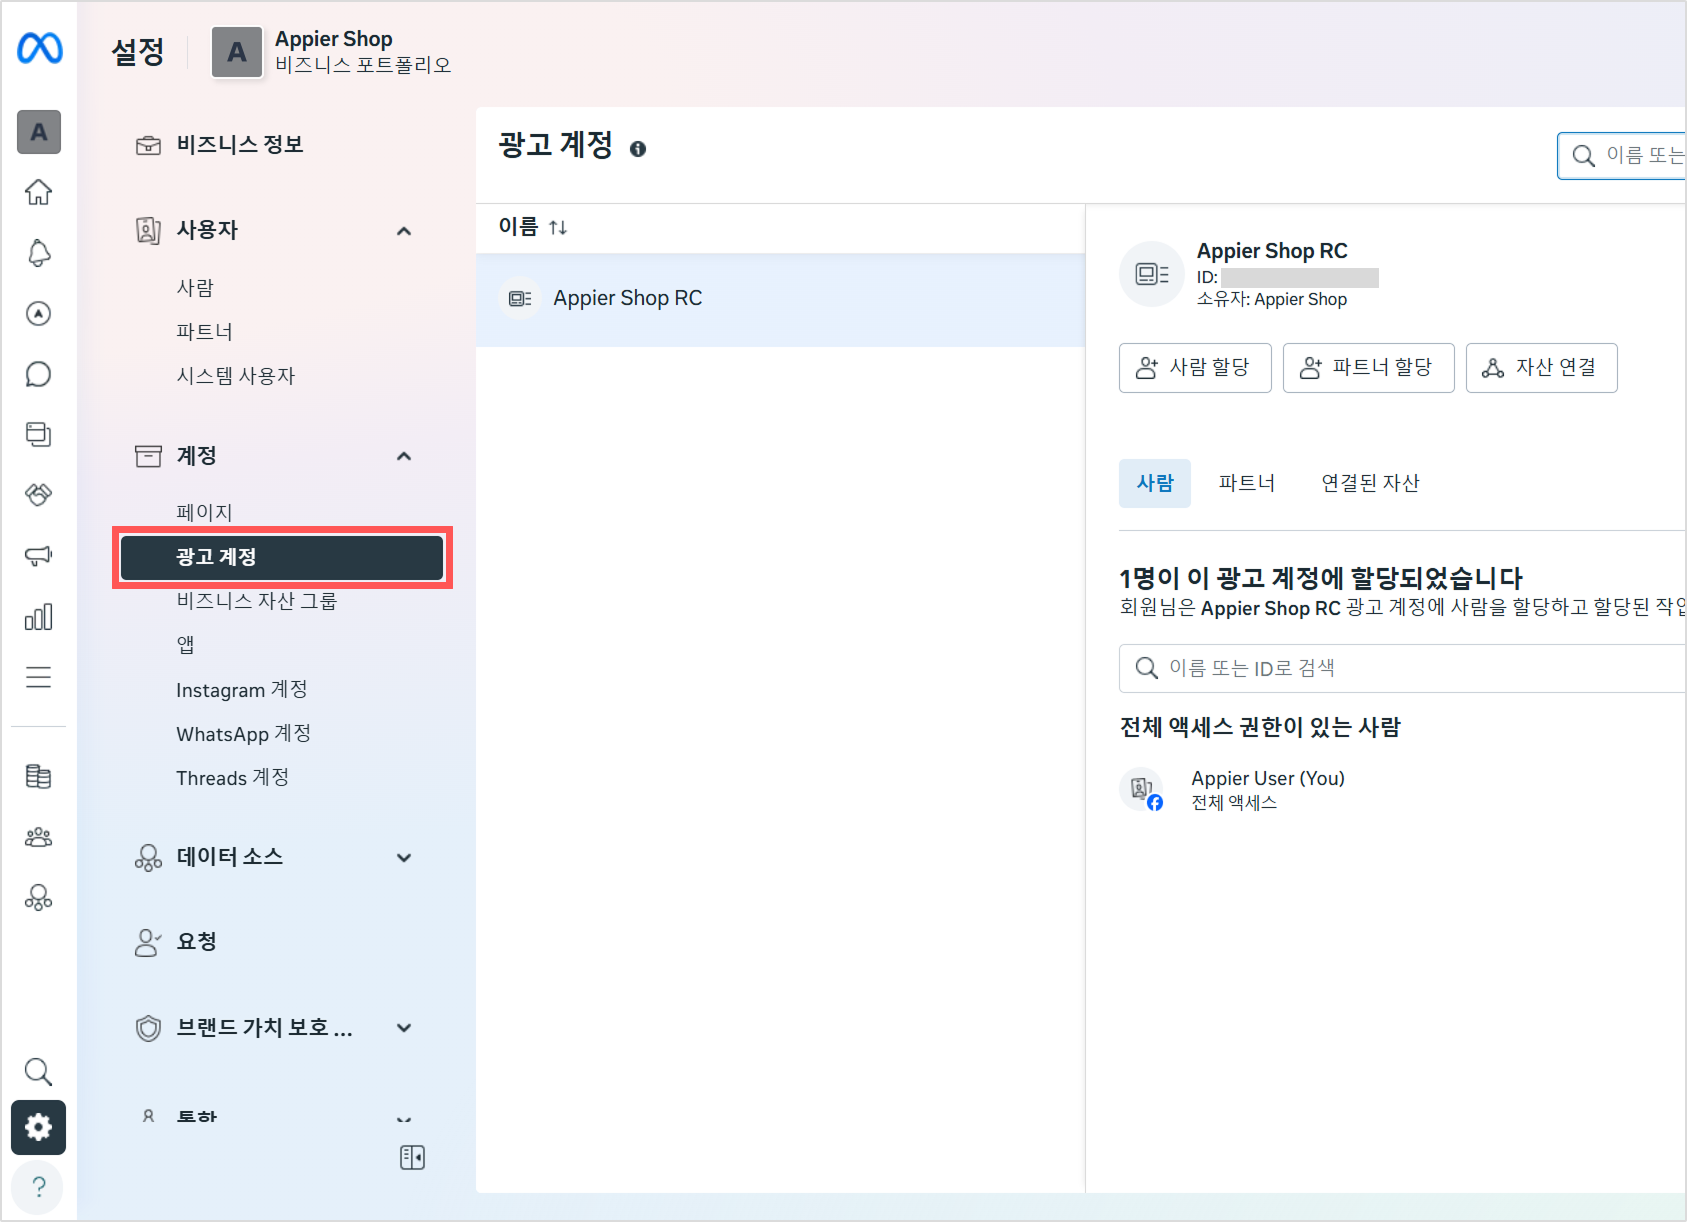Click 자산 연결 button
Screen dimensions: 1687x1222
point(1542,368)
